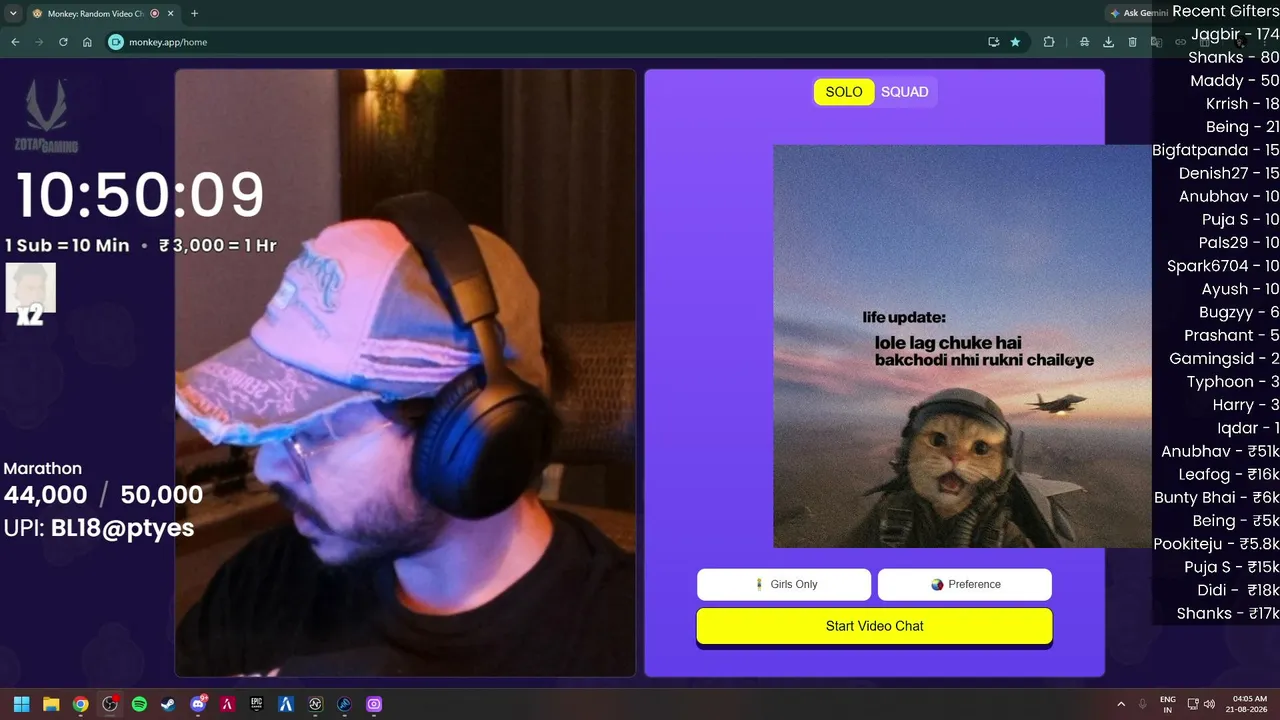Viewport: 1280px width, 720px height.
Task: Open the browser extensions puzzle icon
Action: point(1049,42)
